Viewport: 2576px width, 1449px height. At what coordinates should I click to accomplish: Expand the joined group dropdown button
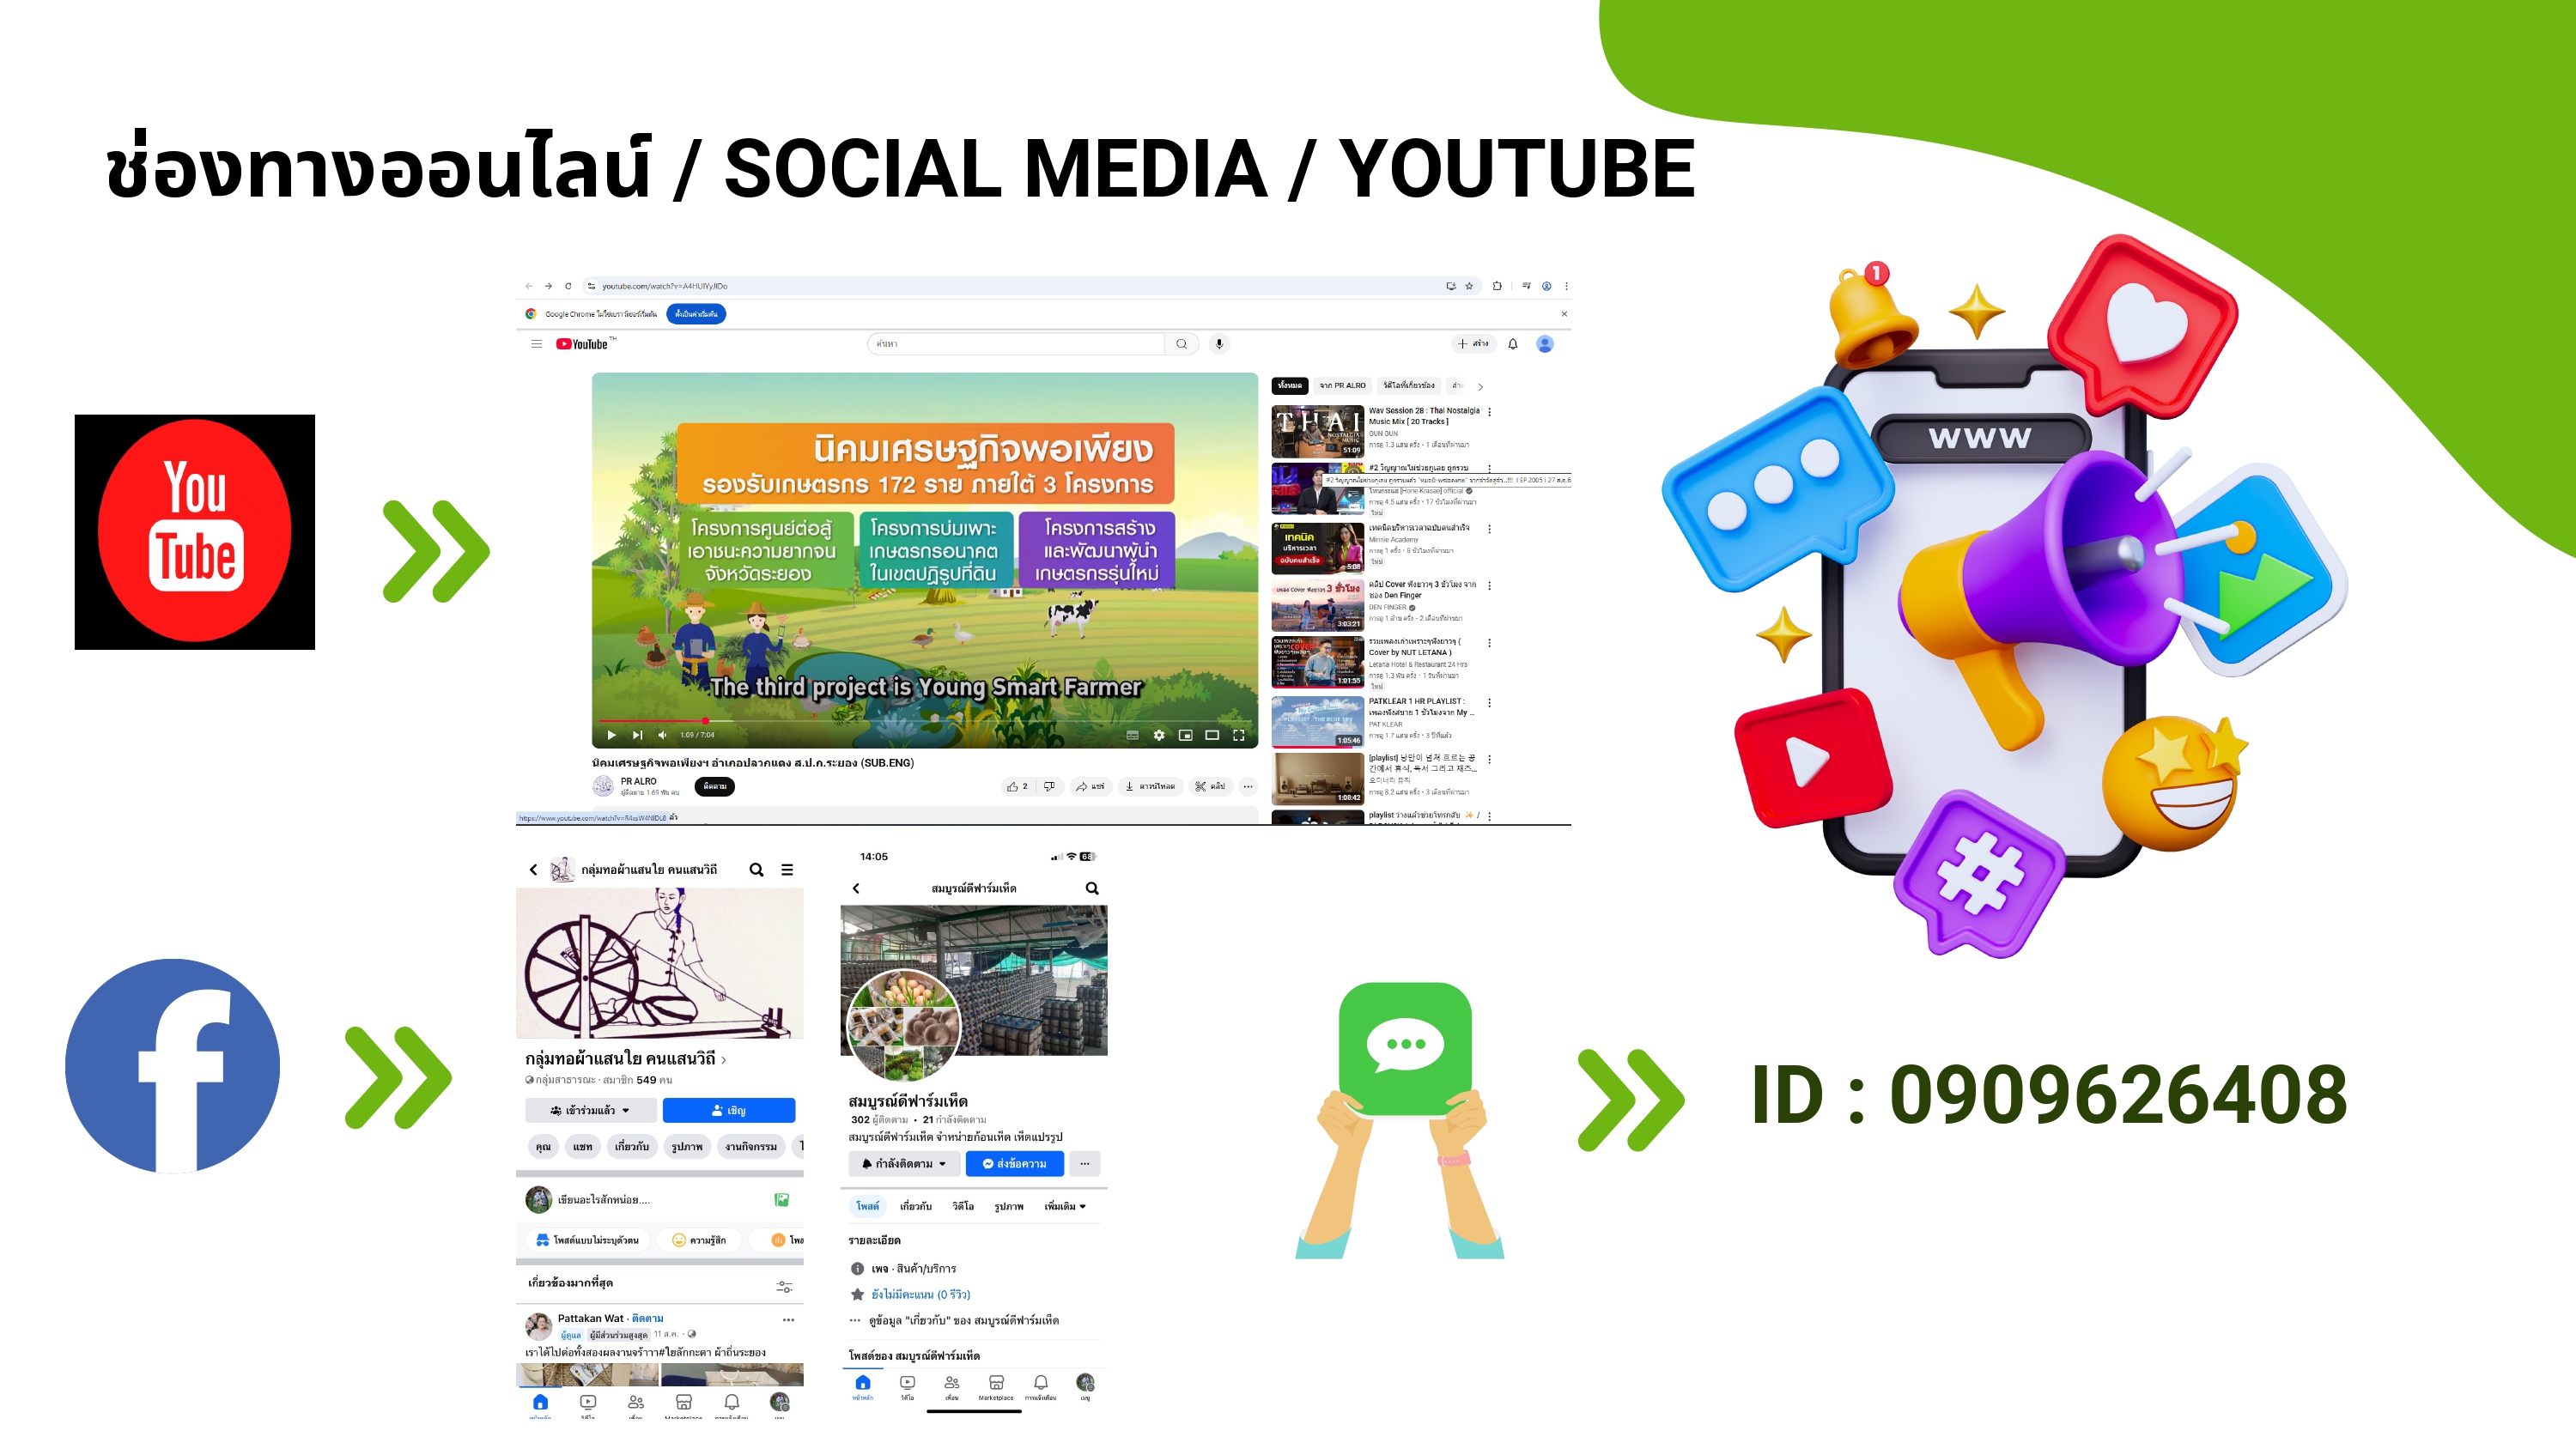click(590, 1110)
